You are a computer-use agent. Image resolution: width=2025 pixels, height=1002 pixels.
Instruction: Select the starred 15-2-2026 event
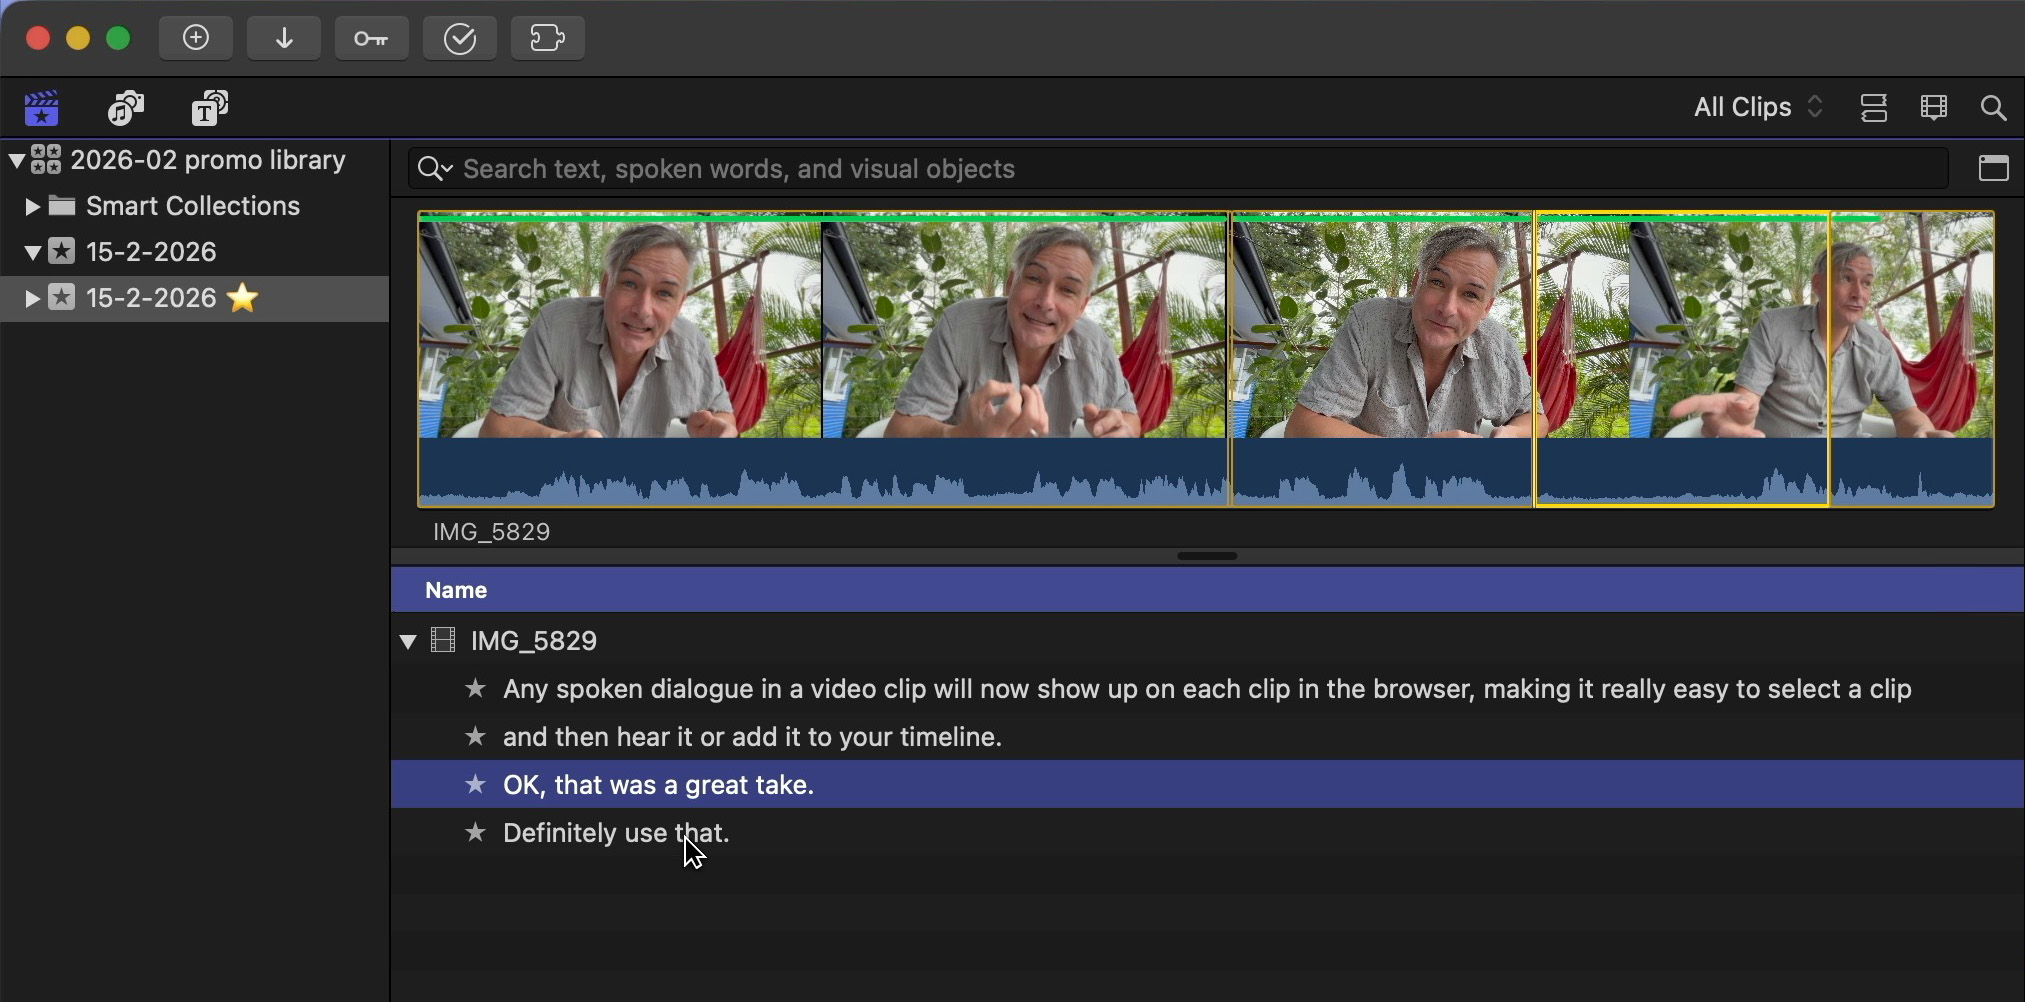151,298
